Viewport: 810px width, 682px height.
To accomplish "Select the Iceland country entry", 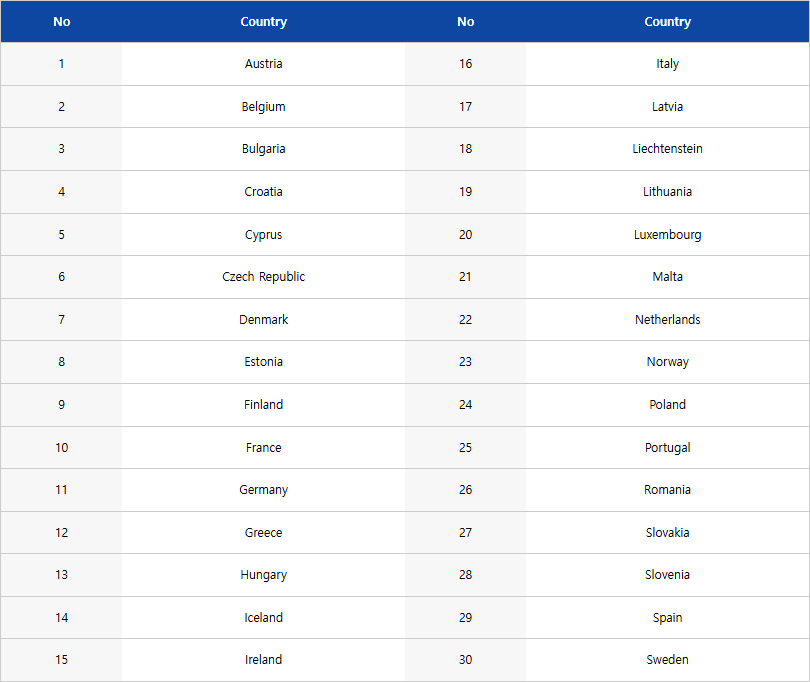I will click(x=263, y=618).
